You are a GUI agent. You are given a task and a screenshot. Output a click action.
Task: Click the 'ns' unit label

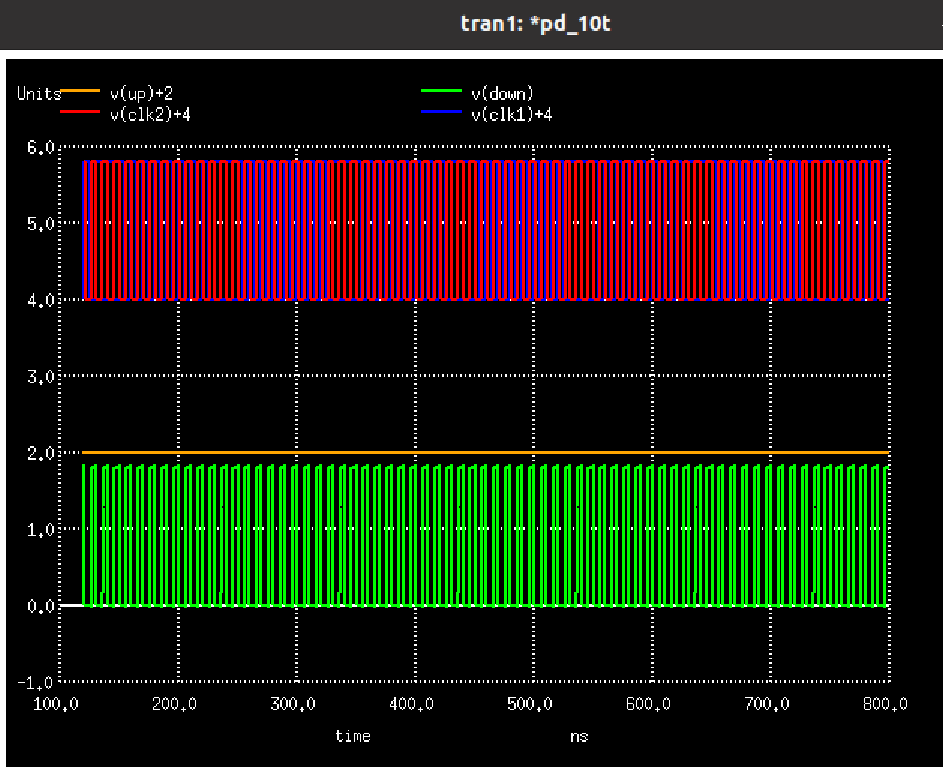click(579, 737)
